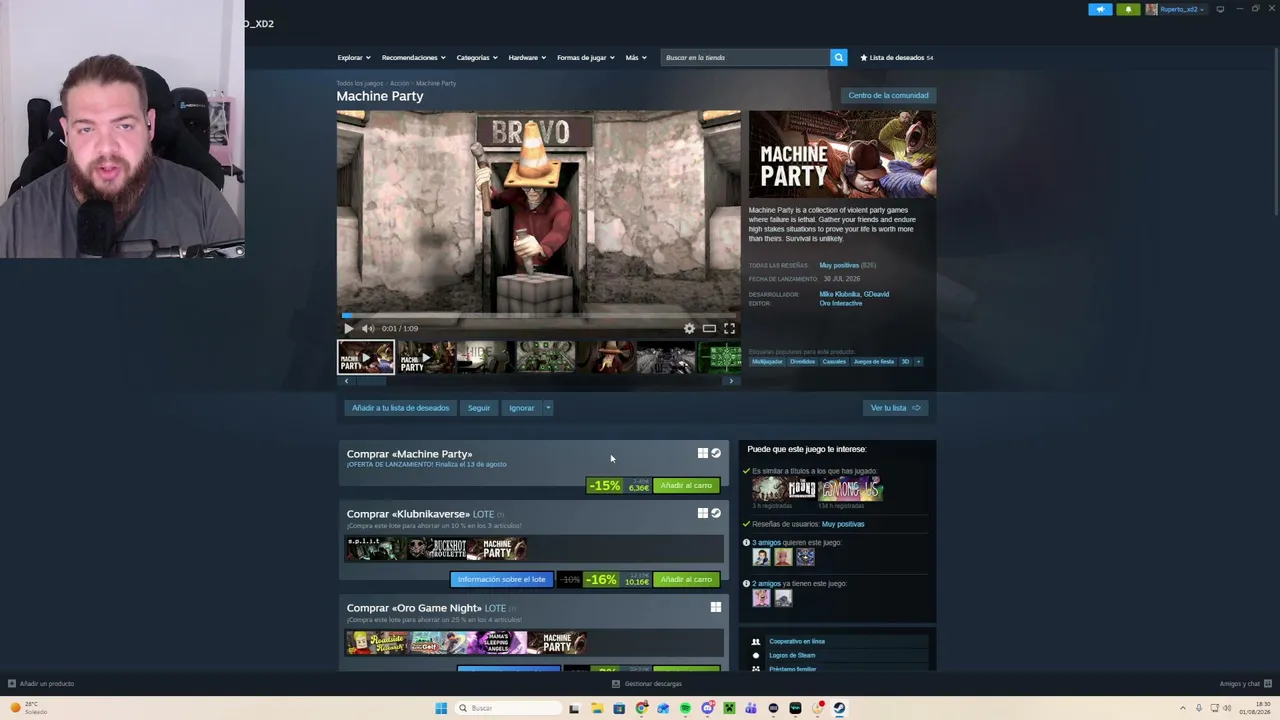Click 'Añadir a tu lista de deseados'

400,408
